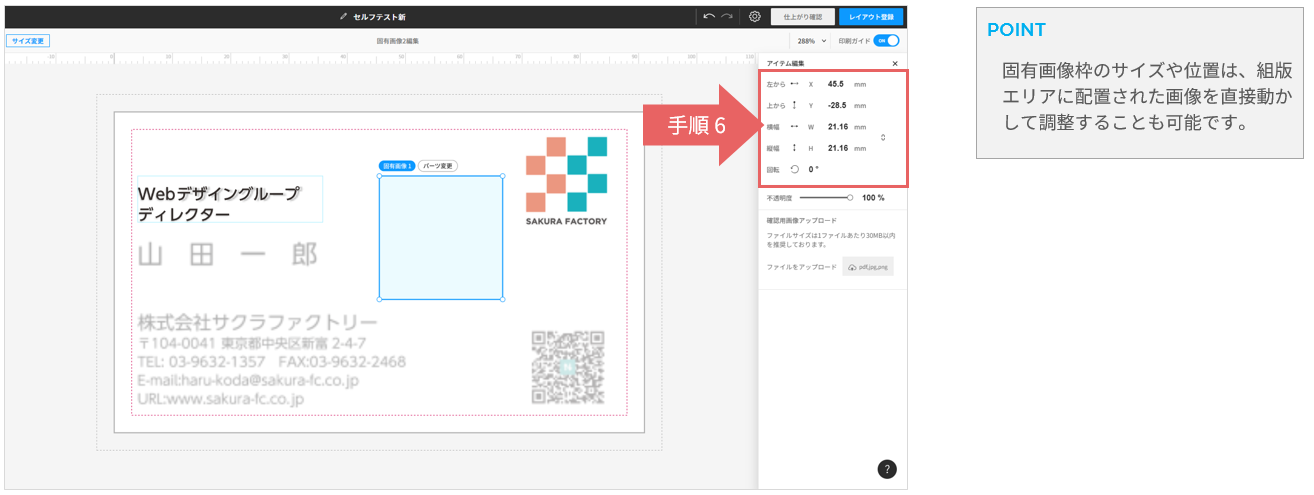Click the X position value field

pyautogui.click(x=836, y=84)
